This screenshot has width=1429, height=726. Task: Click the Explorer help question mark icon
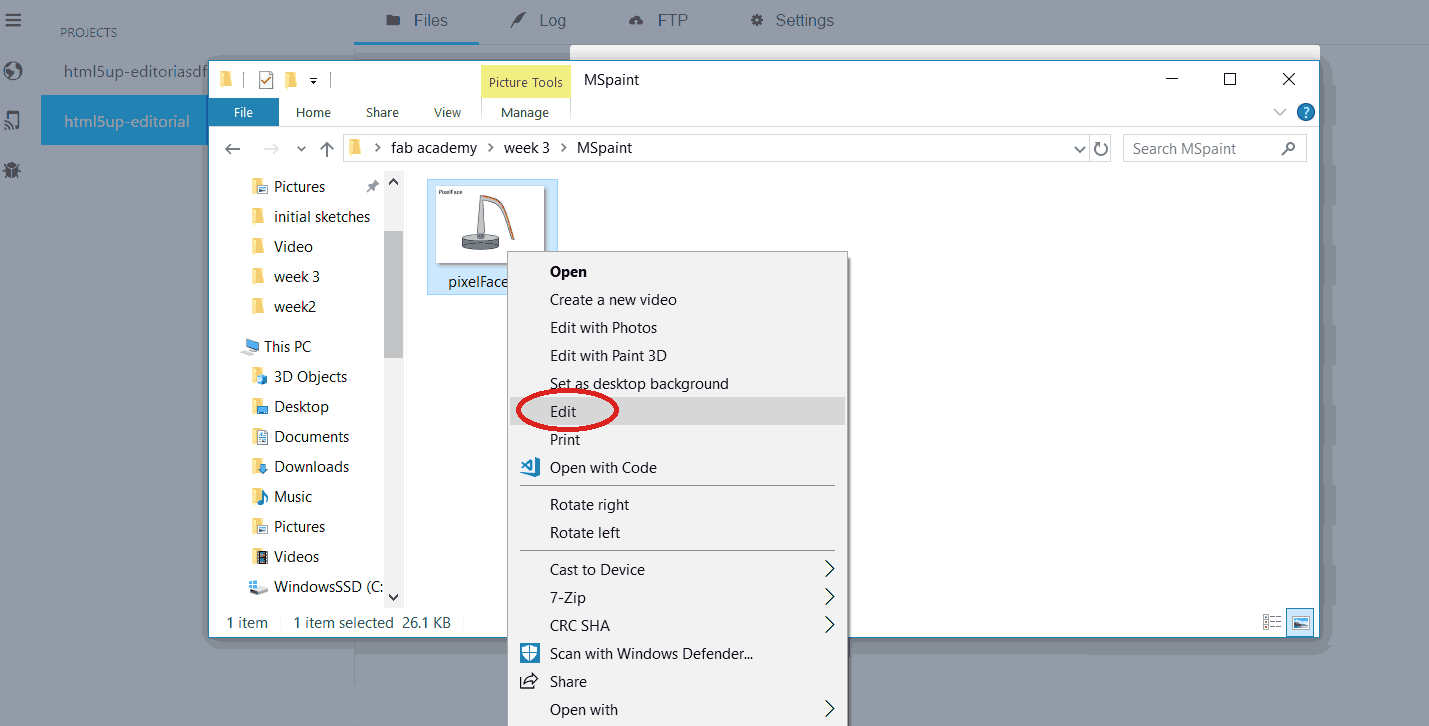click(x=1305, y=112)
